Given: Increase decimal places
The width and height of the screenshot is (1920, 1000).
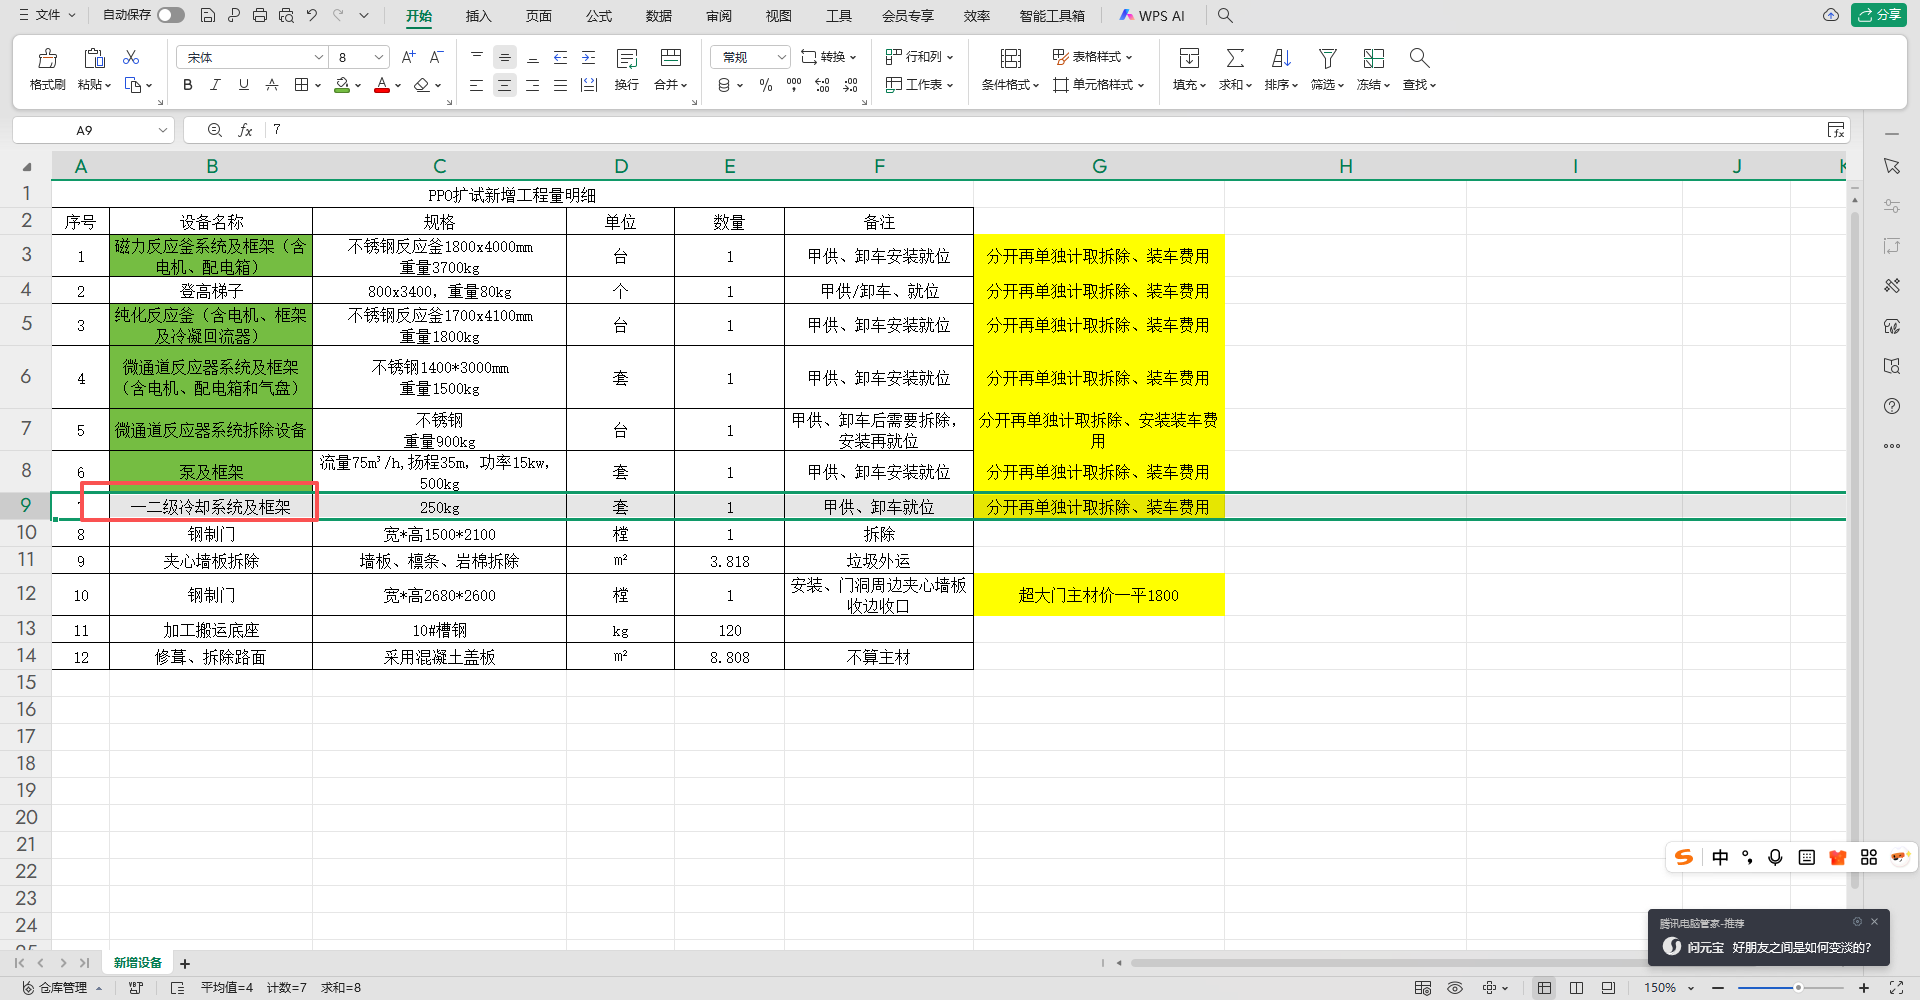Looking at the screenshot, I should 822,85.
